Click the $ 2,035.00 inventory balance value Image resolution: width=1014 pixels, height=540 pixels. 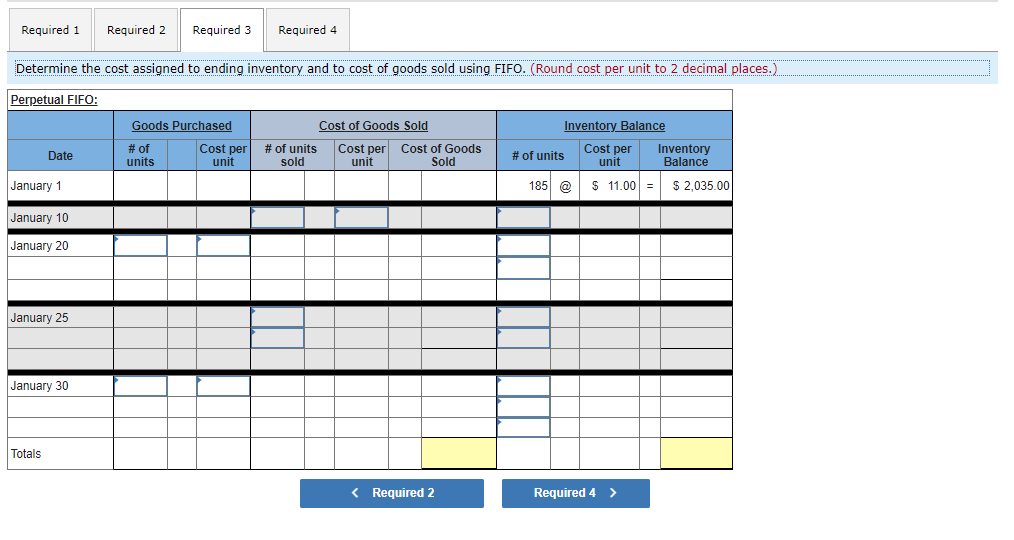tap(701, 186)
